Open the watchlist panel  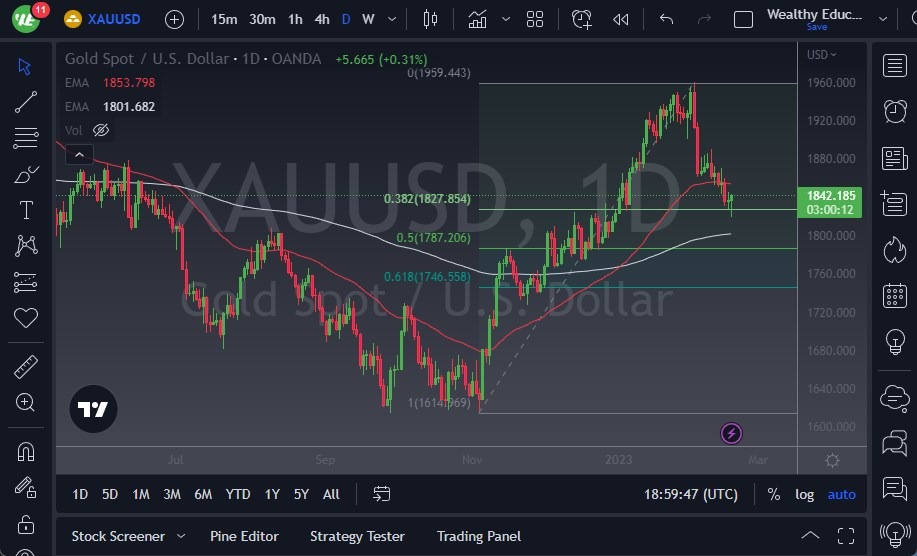pos(895,65)
